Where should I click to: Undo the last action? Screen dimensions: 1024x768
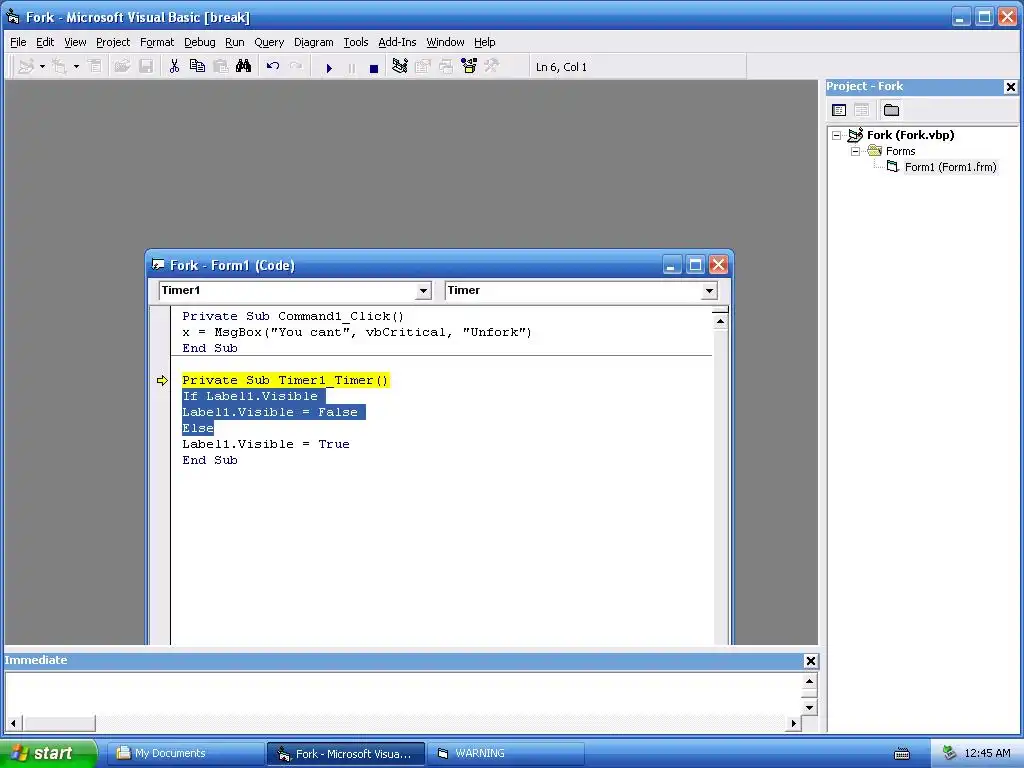coord(272,67)
